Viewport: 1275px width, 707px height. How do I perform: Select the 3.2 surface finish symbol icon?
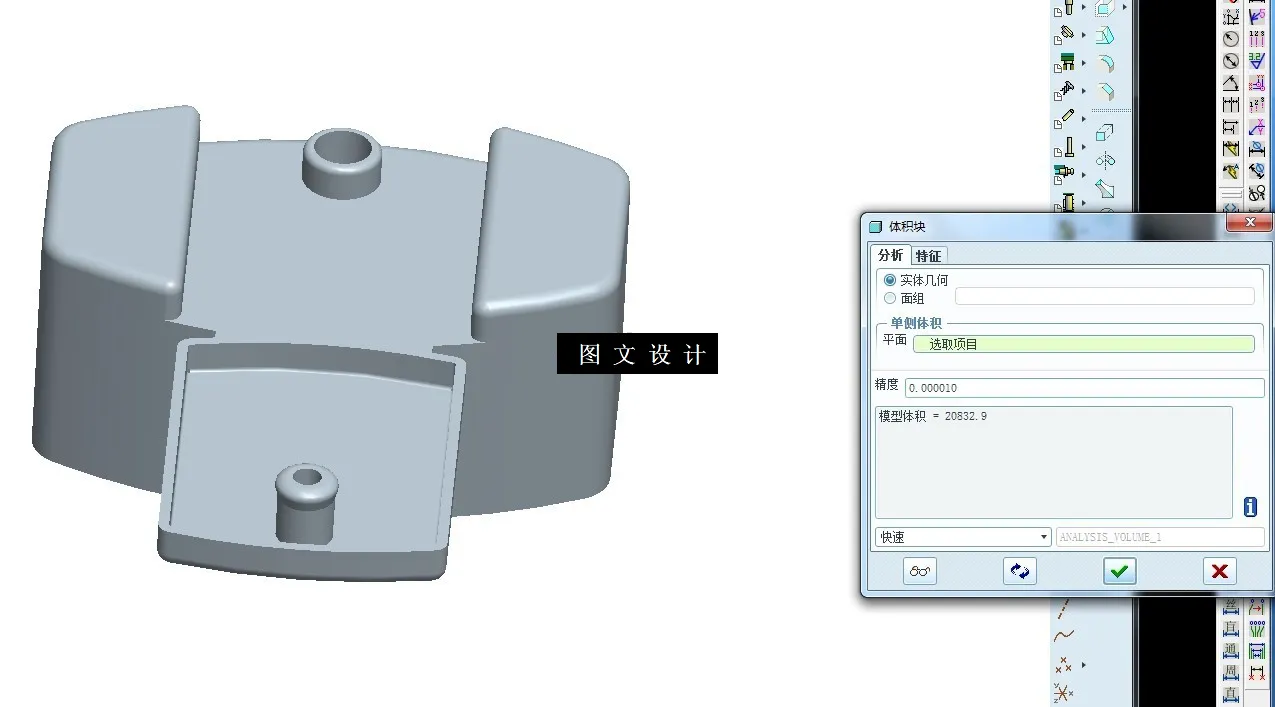pos(1256,61)
